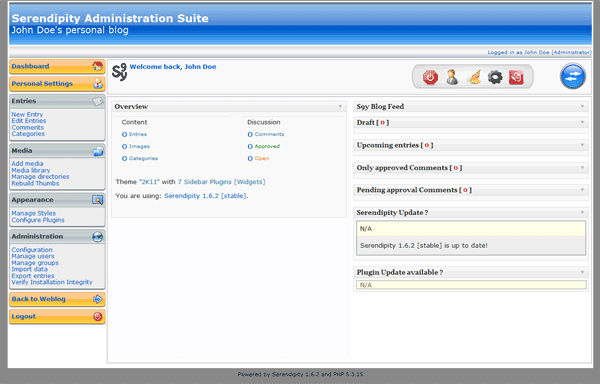Collapse the Plugin Update available widget arrow
The height and width of the screenshot is (384, 600).
click(582, 272)
